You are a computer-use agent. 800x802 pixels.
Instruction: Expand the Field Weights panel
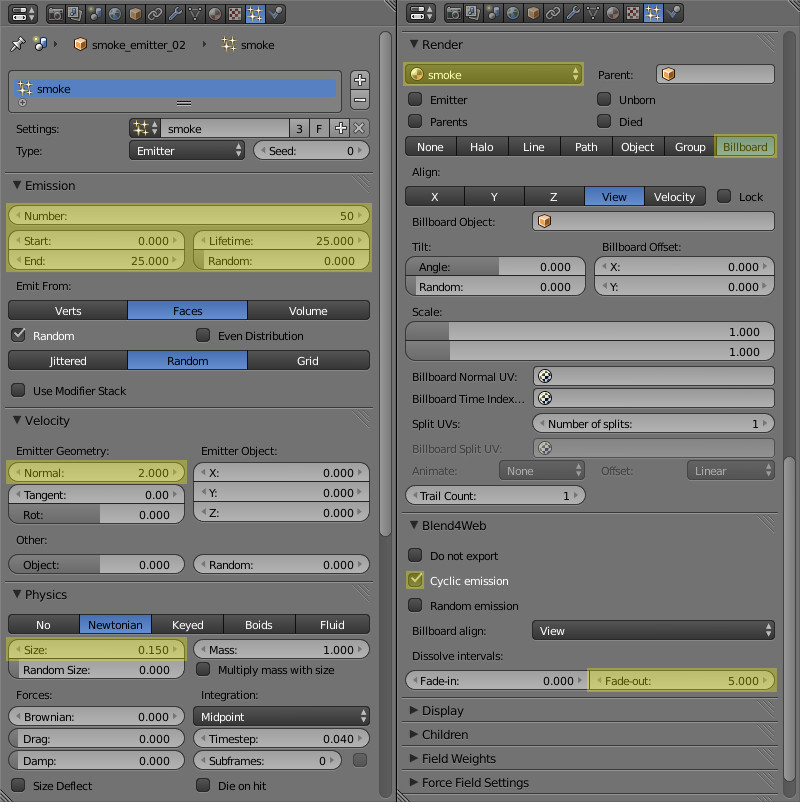click(460, 759)
